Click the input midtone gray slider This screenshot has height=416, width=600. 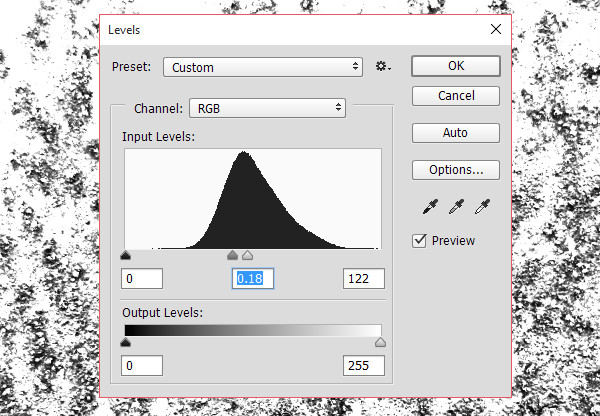[x=233, y=255]
